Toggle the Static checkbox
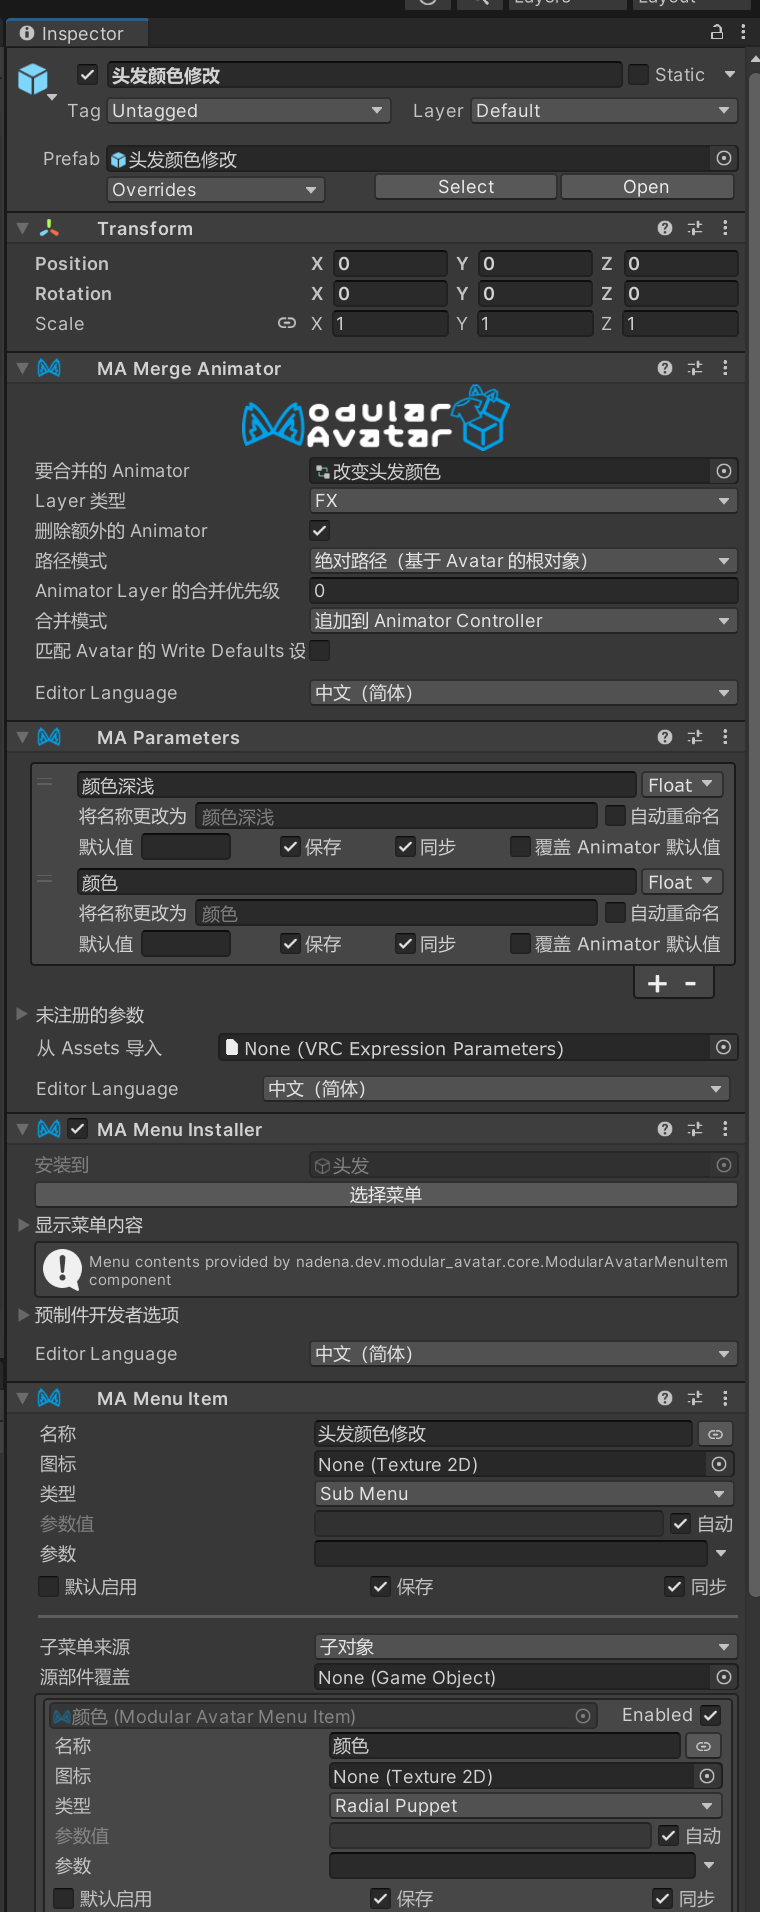This screenshot has width=760, height=1912. click(638, 75)
